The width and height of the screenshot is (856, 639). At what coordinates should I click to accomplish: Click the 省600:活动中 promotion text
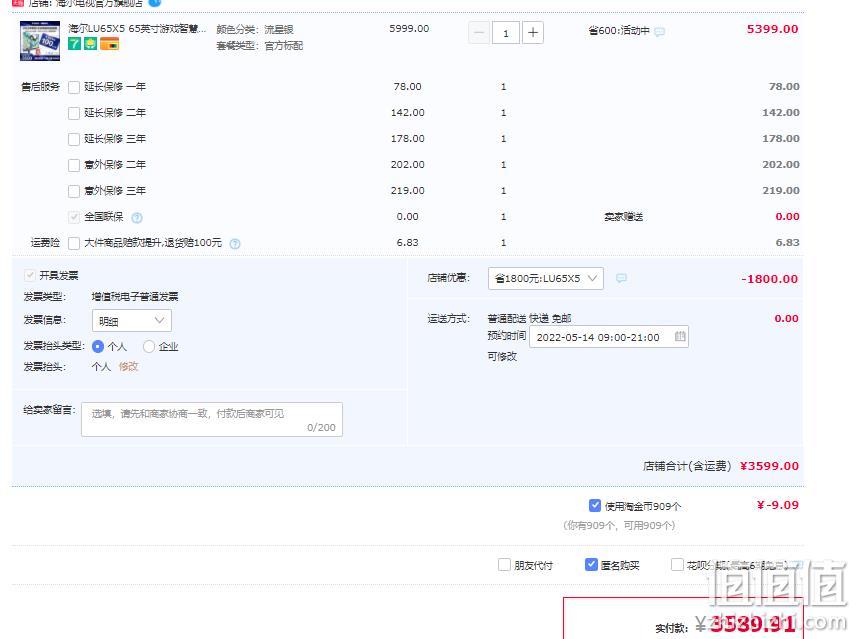pos(619,31)
